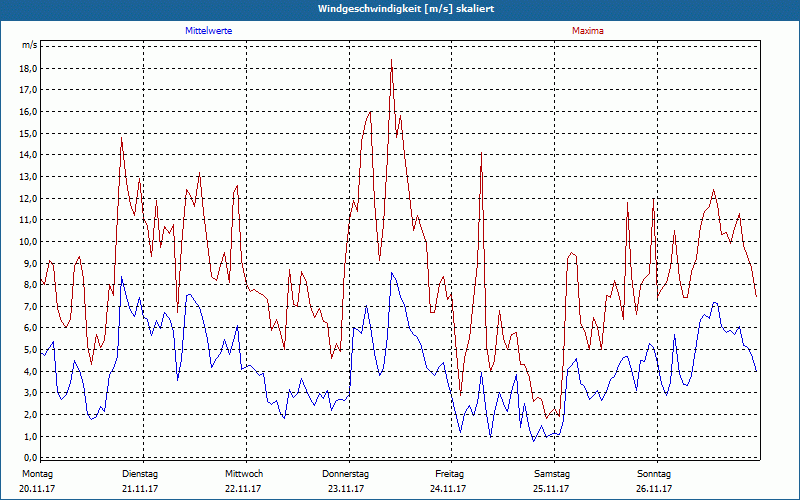Click the 9,0 y-axis value

30,263
